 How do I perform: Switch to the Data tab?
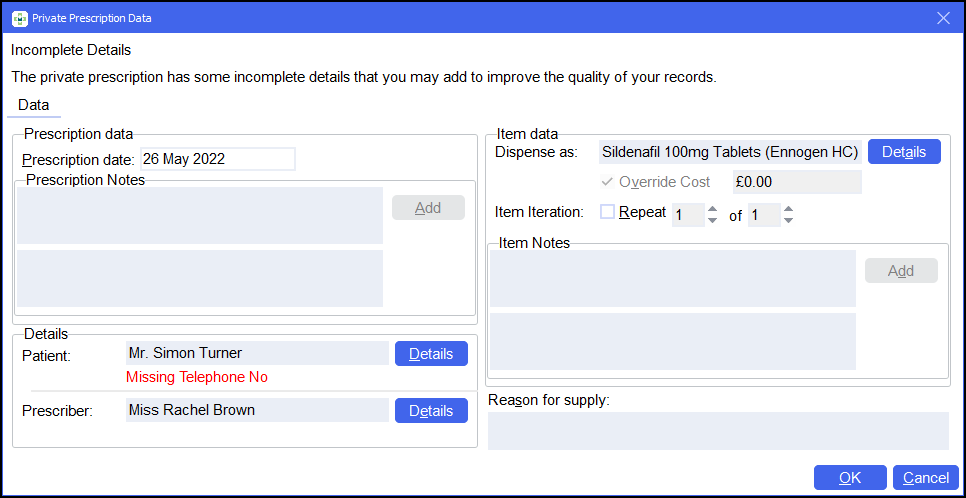point(33,105)
